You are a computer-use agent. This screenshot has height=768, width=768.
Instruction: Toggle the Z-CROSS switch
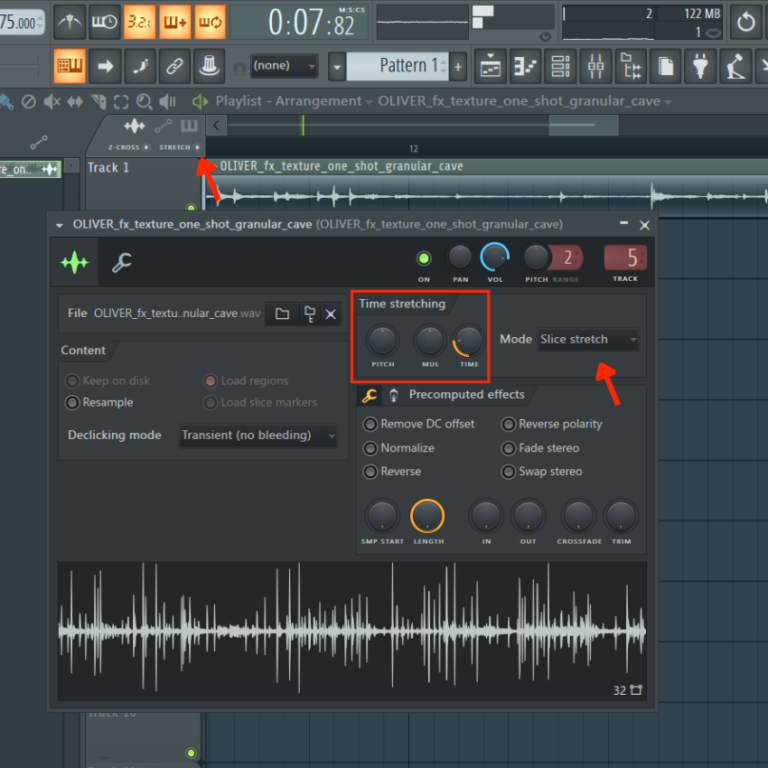click(x=146, y=147)
